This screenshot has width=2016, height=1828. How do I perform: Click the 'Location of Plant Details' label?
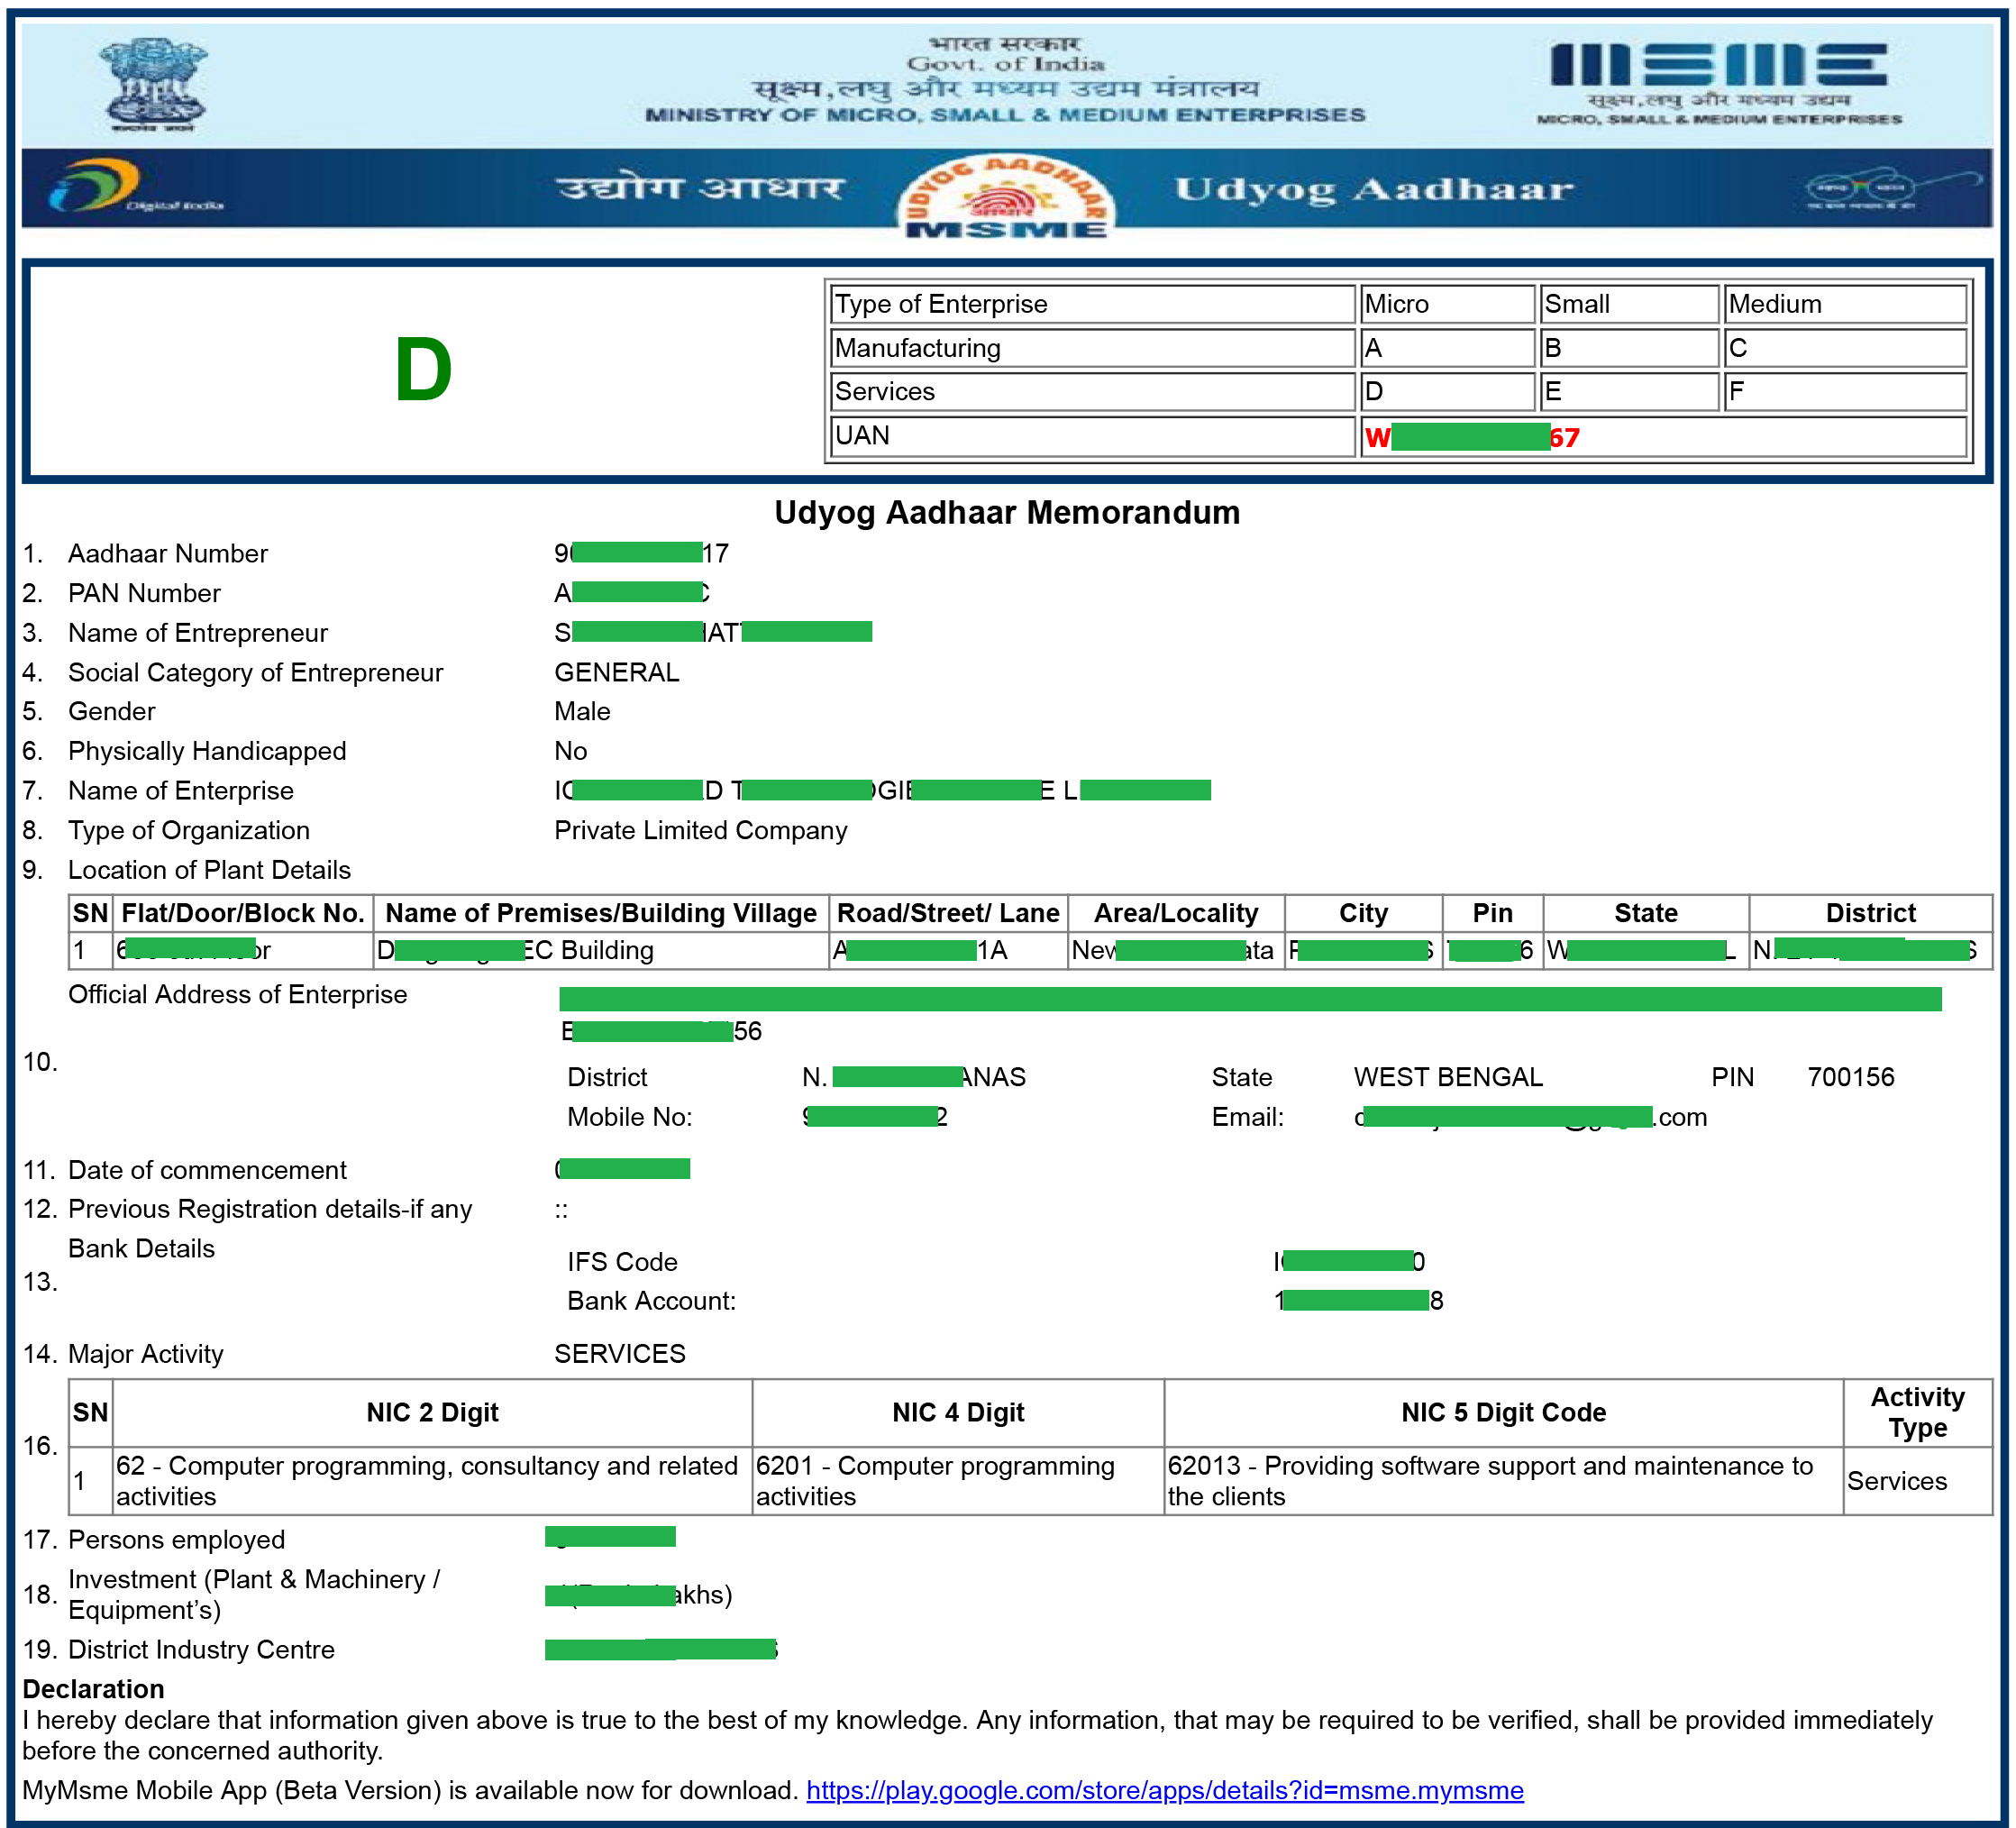click(x=209, y=869)
